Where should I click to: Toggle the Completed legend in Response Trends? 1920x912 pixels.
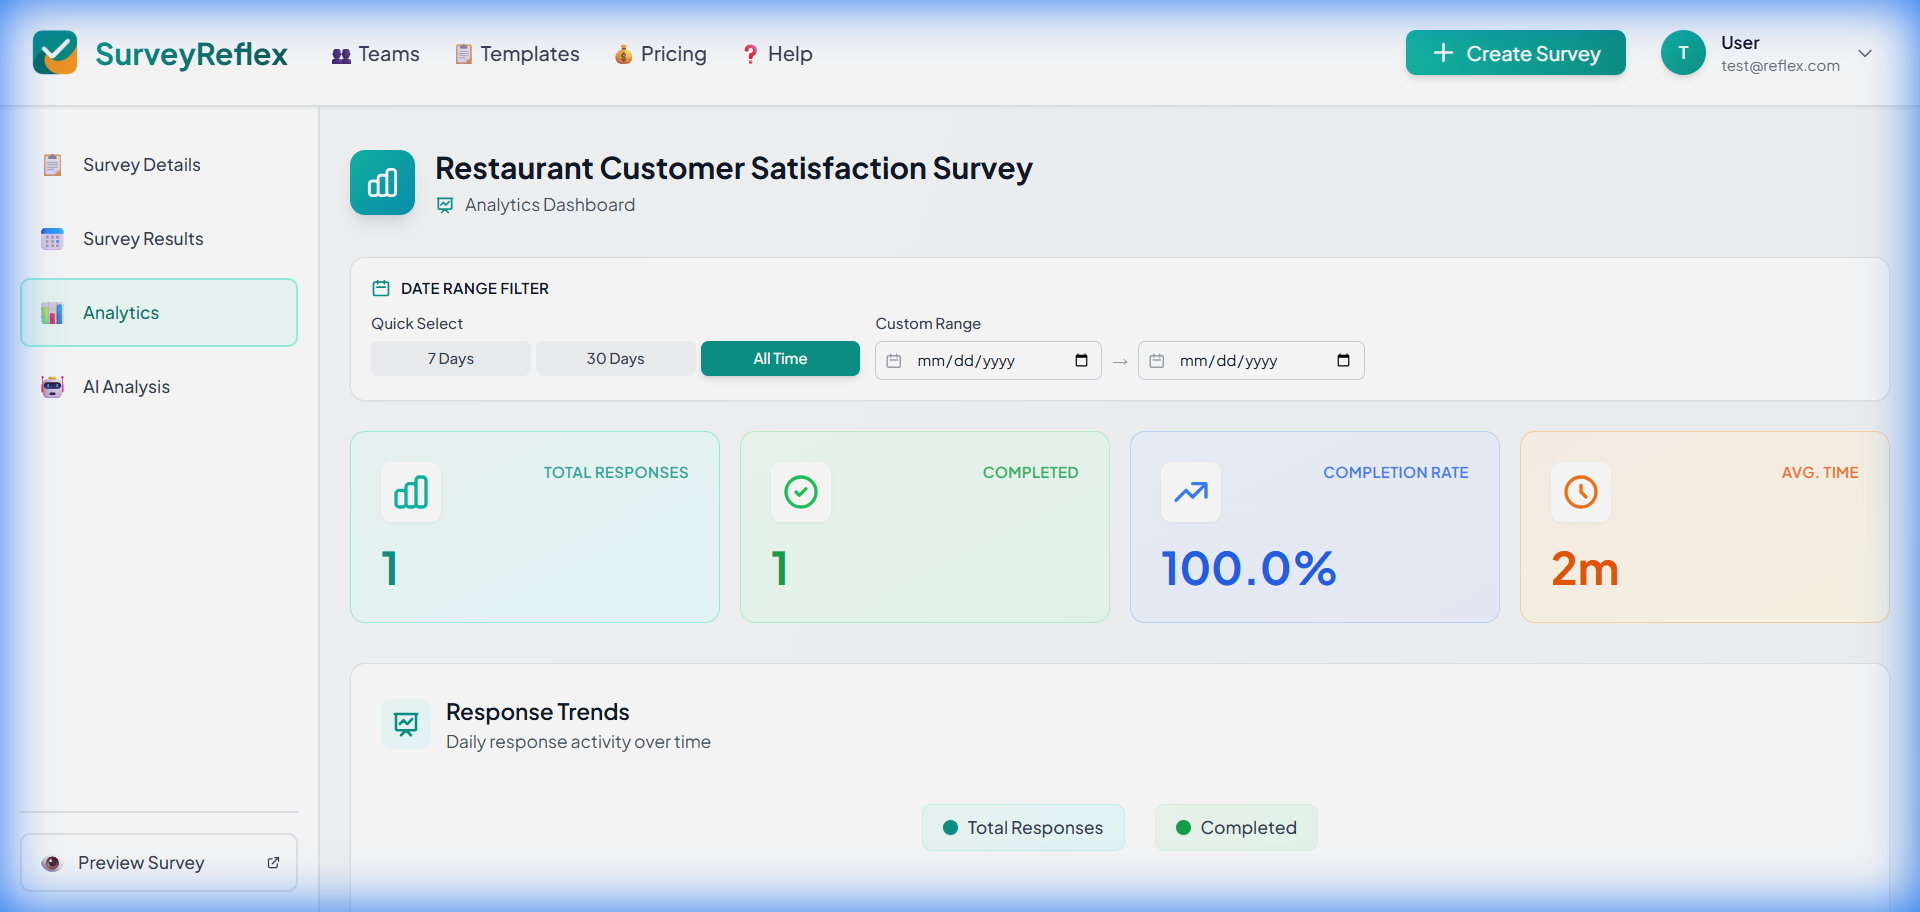(x=1236, y=827)
